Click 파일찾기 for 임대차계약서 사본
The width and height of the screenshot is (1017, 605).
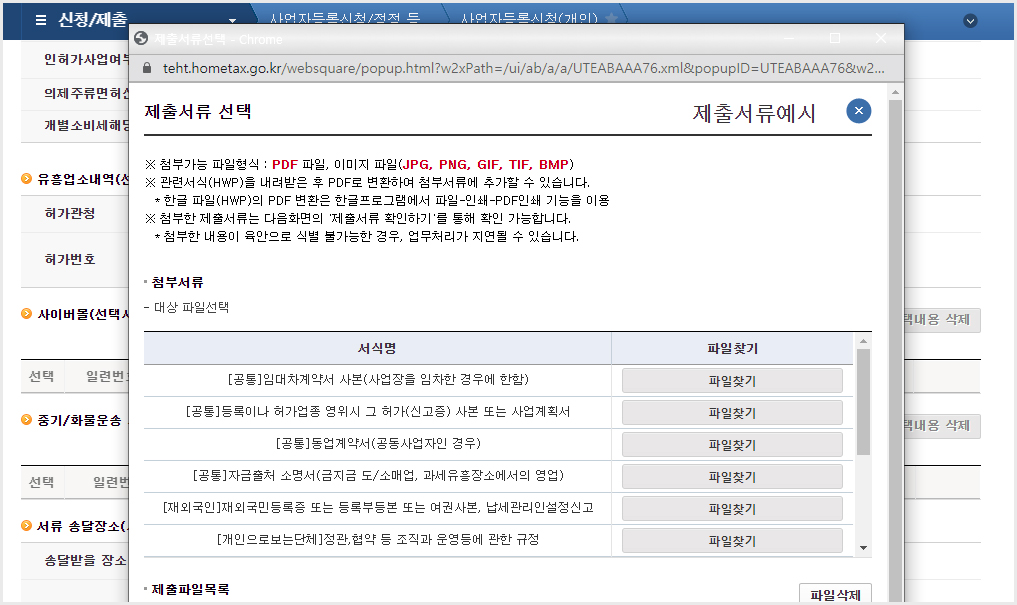click(x=732, y=381)
